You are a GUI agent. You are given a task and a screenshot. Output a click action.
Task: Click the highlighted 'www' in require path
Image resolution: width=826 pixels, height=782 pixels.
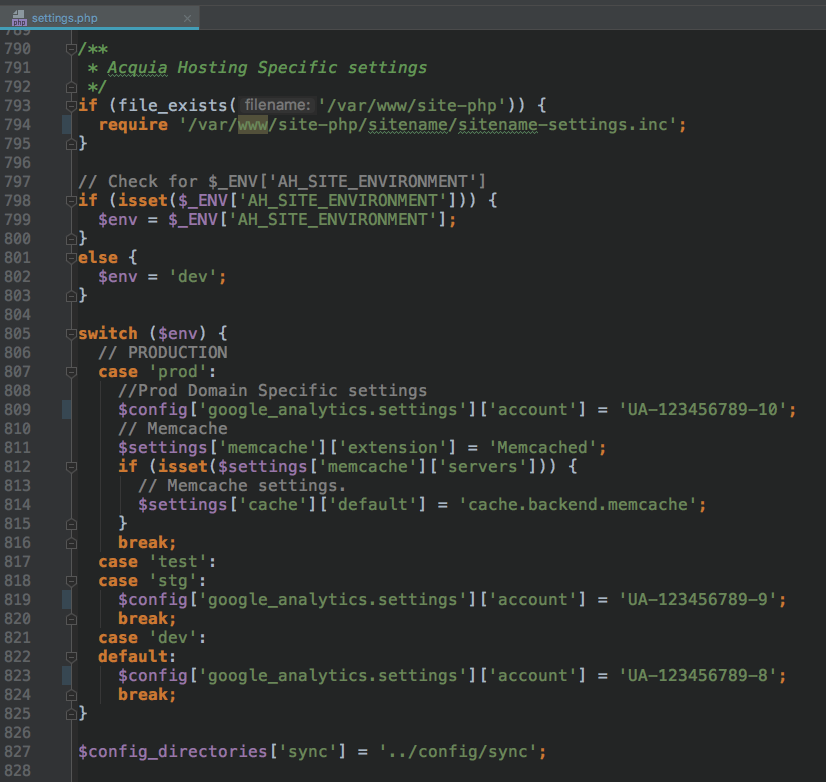point(253,125)
